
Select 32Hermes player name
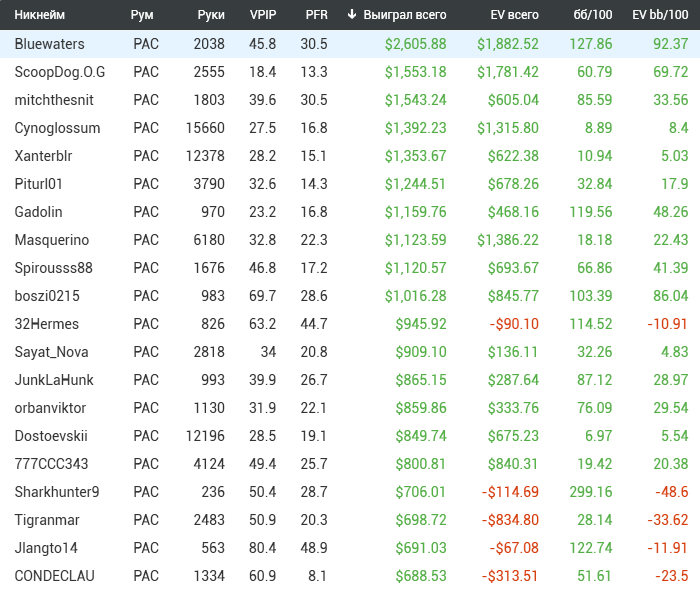(x=46, y=324)
